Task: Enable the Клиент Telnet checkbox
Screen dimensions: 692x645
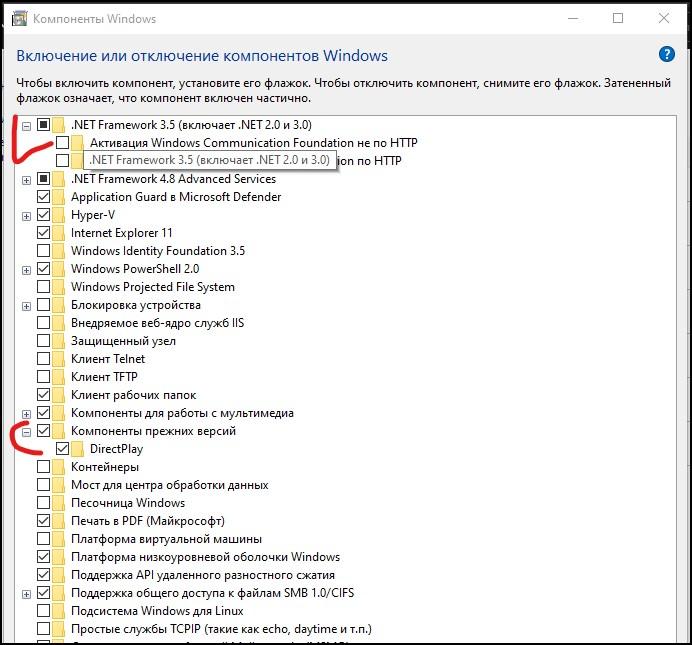Action: [x=43, y=359]
